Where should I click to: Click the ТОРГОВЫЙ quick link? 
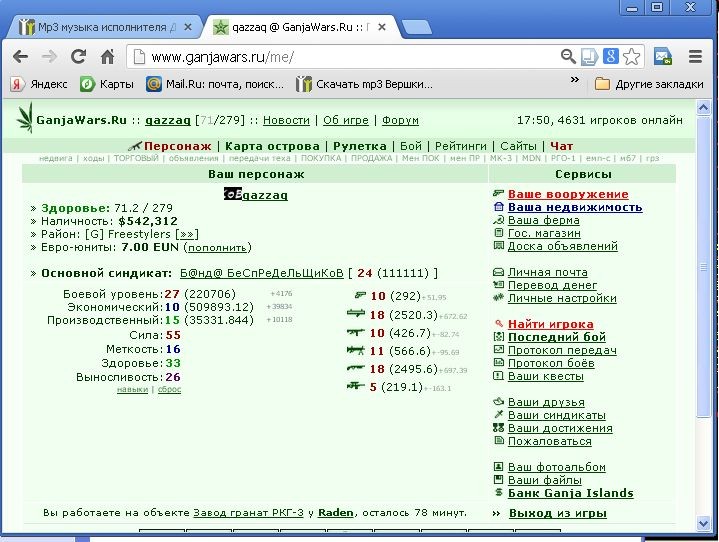pos(136,158)
